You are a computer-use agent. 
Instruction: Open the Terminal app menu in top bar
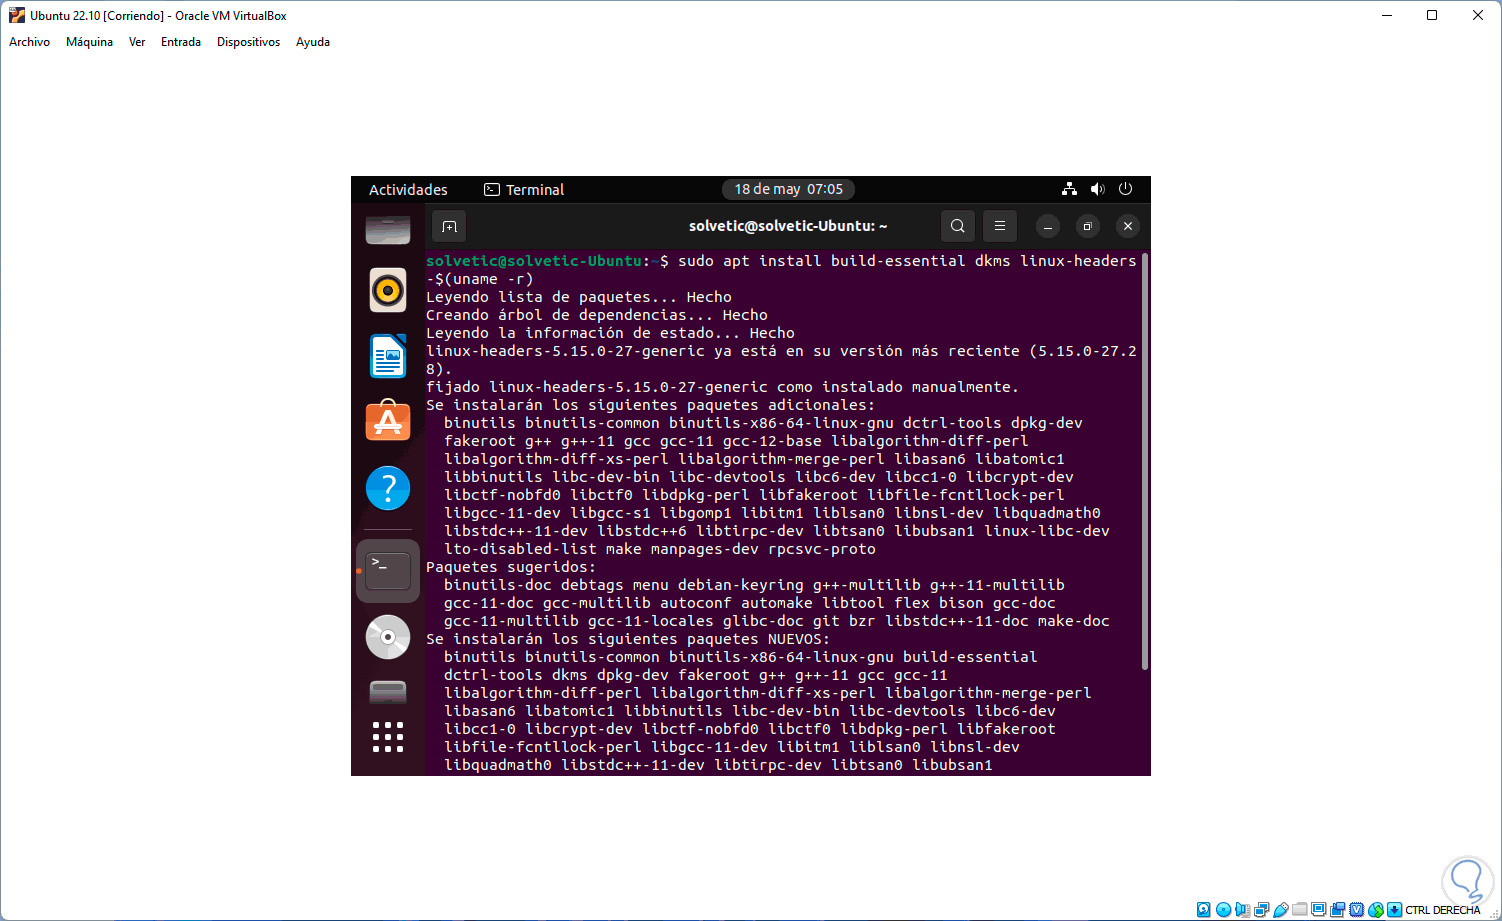pos(524,190)
